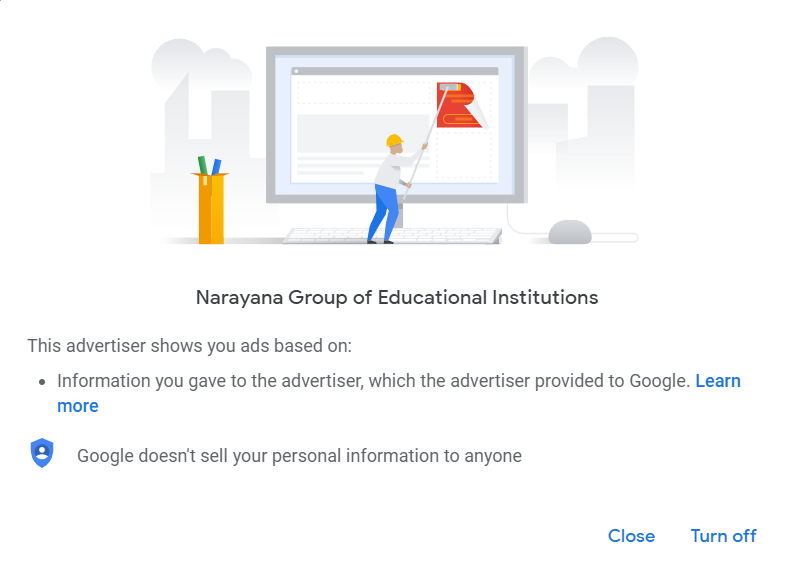The image size is (793, 571).
Task: Click the orange pencil holder box
Action: tap(211, 210)
